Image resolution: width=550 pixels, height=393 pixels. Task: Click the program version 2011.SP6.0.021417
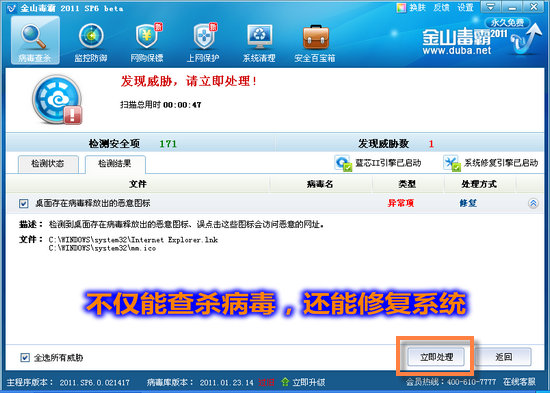[x=94, y=382]
